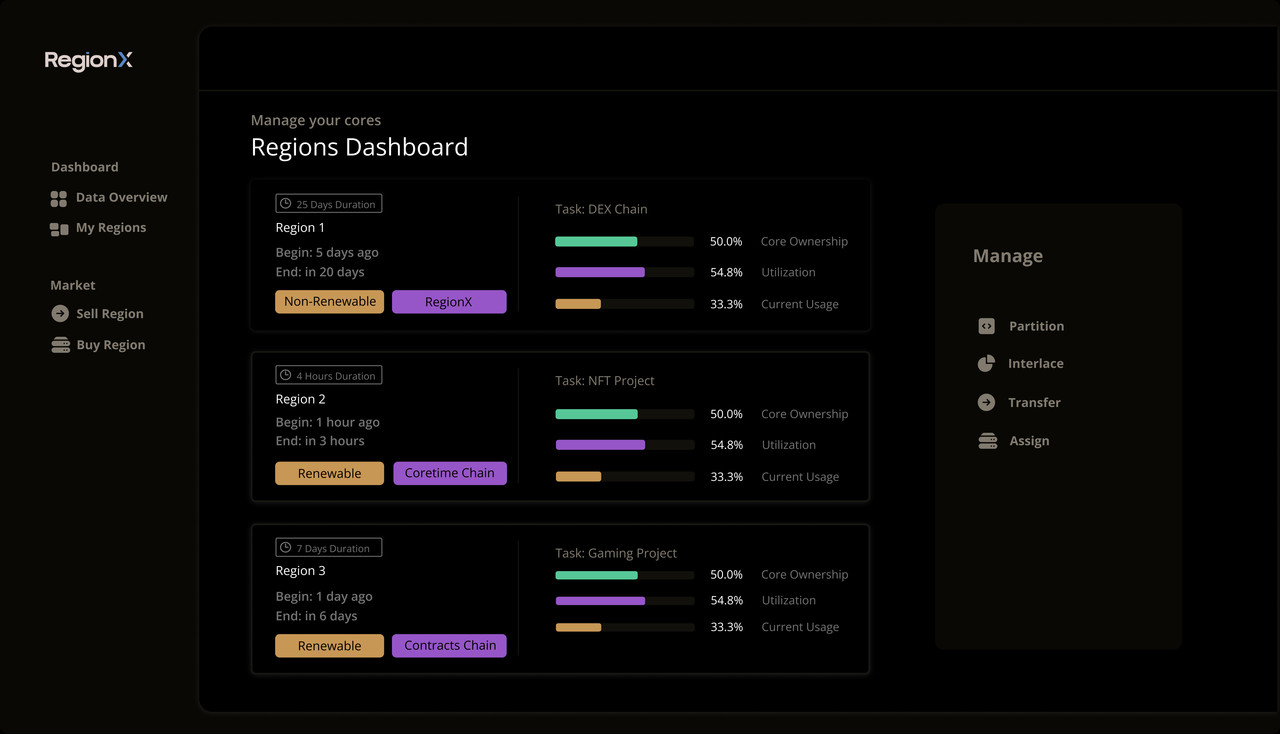Click Manage your cores subtitle
Image resolution: width=1280 pixels, height=734 pixels.
pyautogui.click(x=316, y=120)
